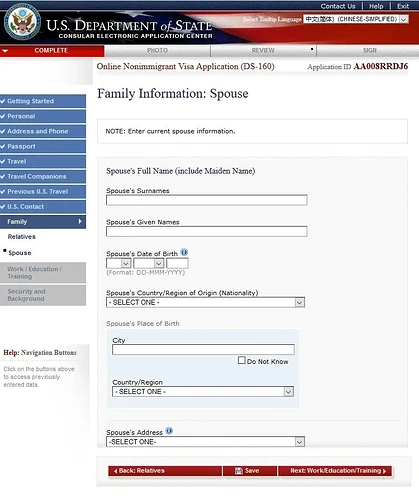The width and height of the screenshot is (419, 500).
Task: Open the Passport section in the sidebar
Action: coord(43,146)
